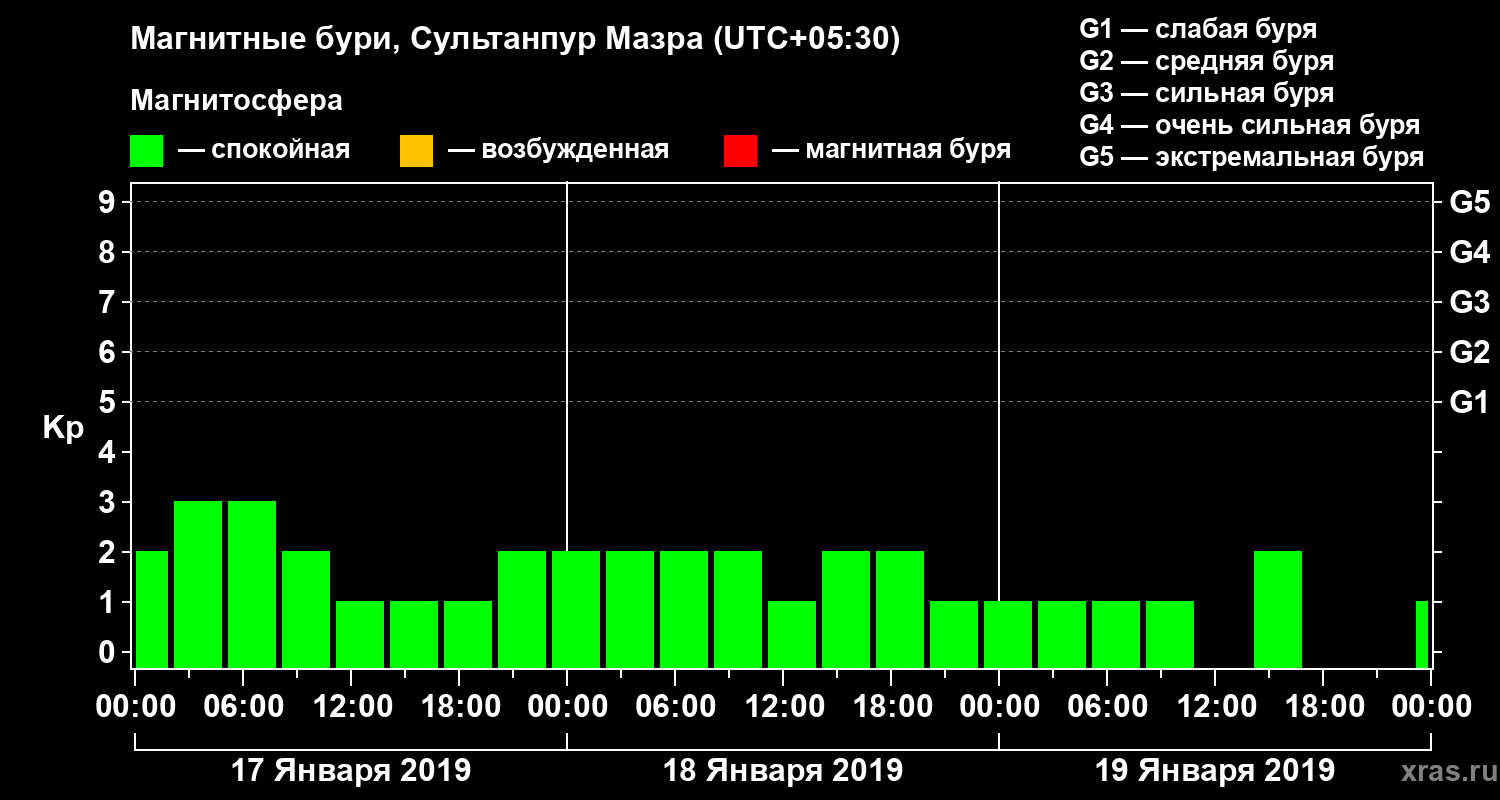Image resolution: width=1500 pixels, height=800 pixels.
Task: Click the 18:00 time label for 17 Января
Action: [459, 707]
